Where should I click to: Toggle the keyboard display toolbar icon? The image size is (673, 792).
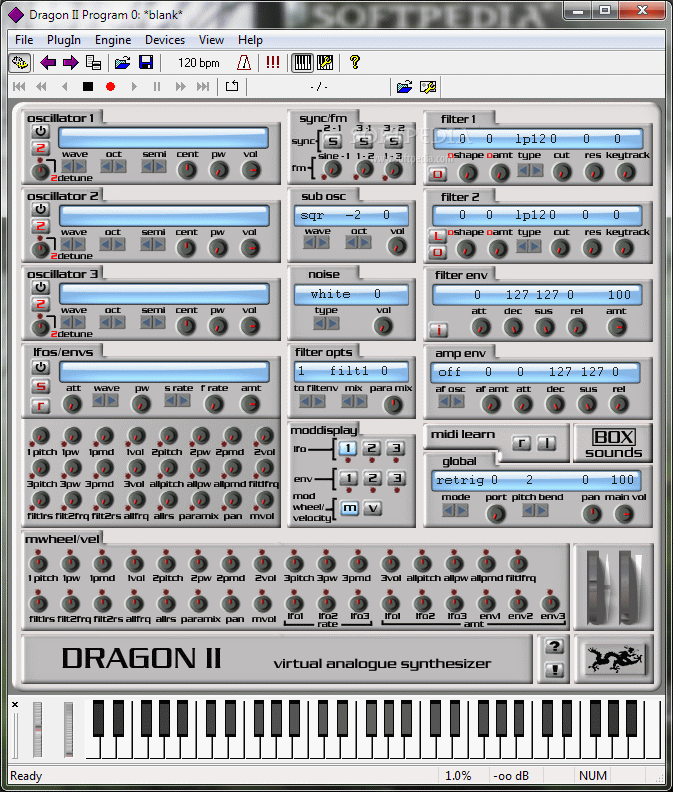click(x=302, y=63)
